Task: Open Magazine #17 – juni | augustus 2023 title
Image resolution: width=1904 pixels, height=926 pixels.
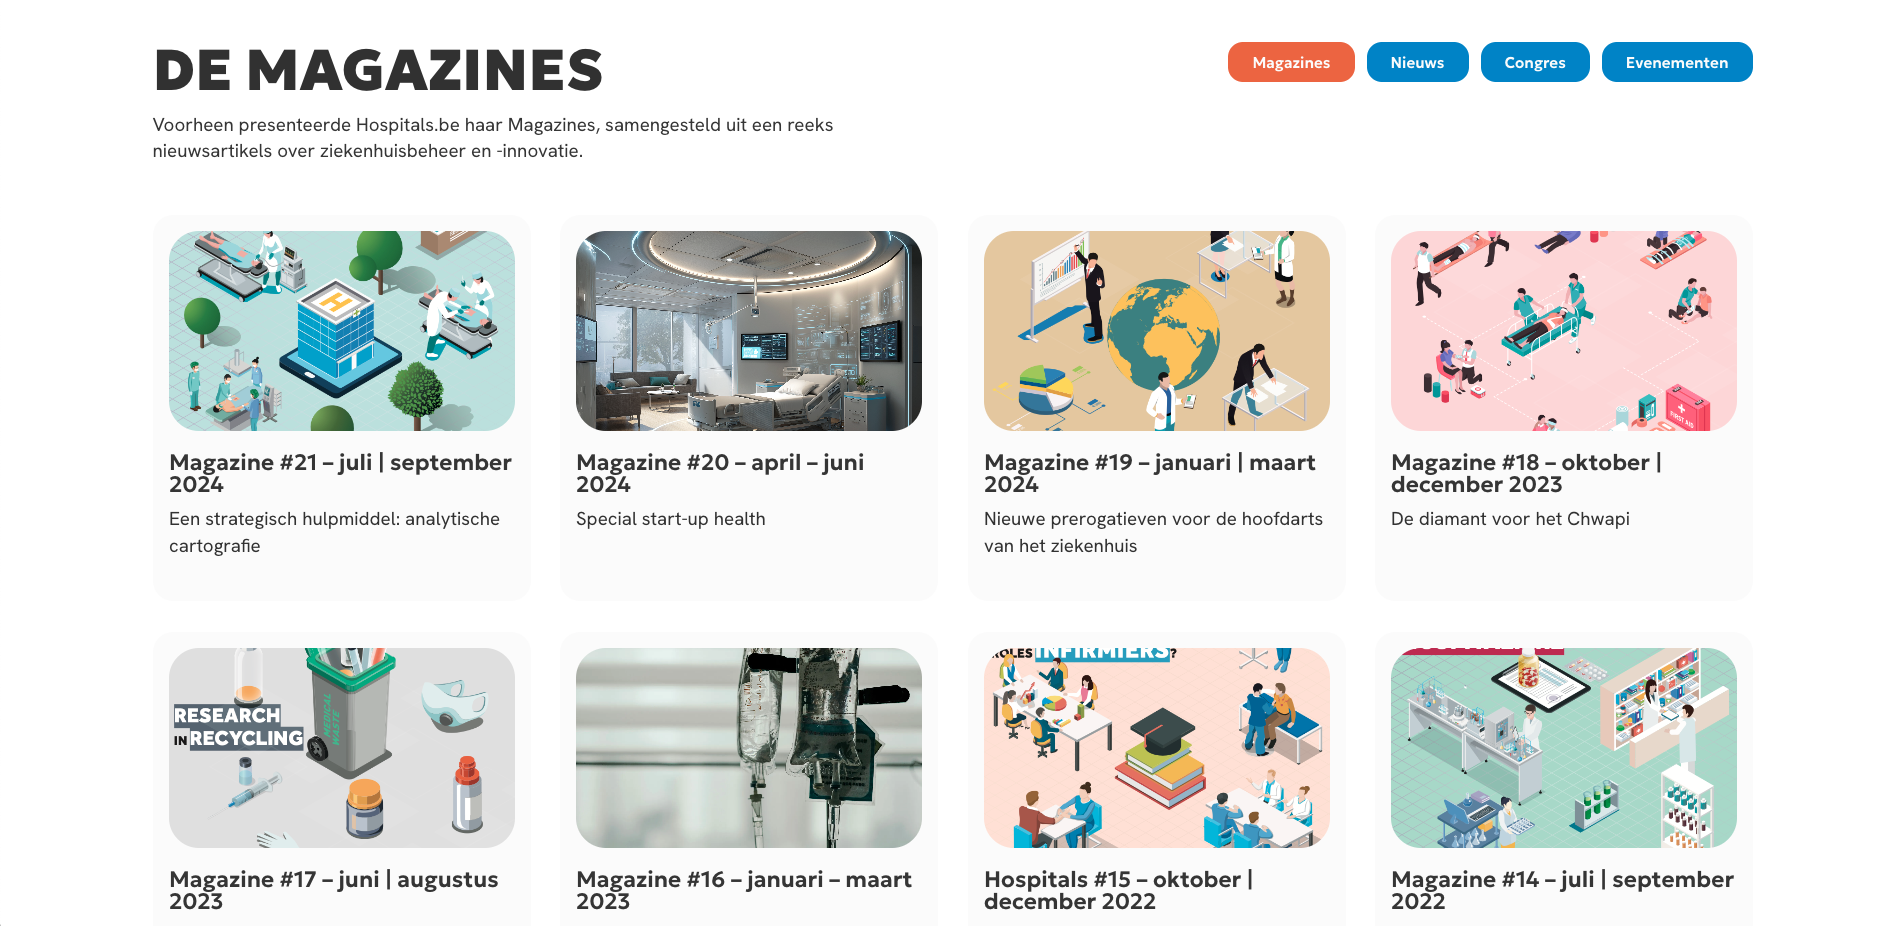Action: pyautogui.click(x=333, y=890)
